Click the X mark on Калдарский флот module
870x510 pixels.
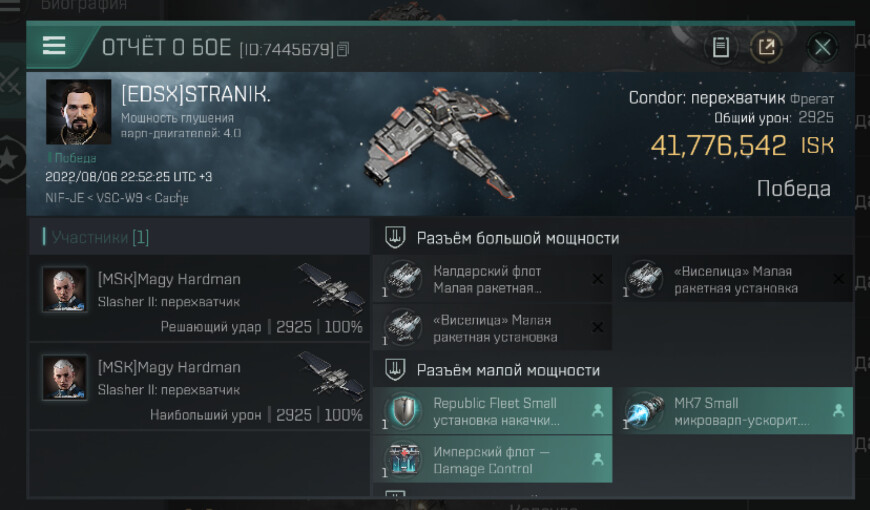coord(598,279)
